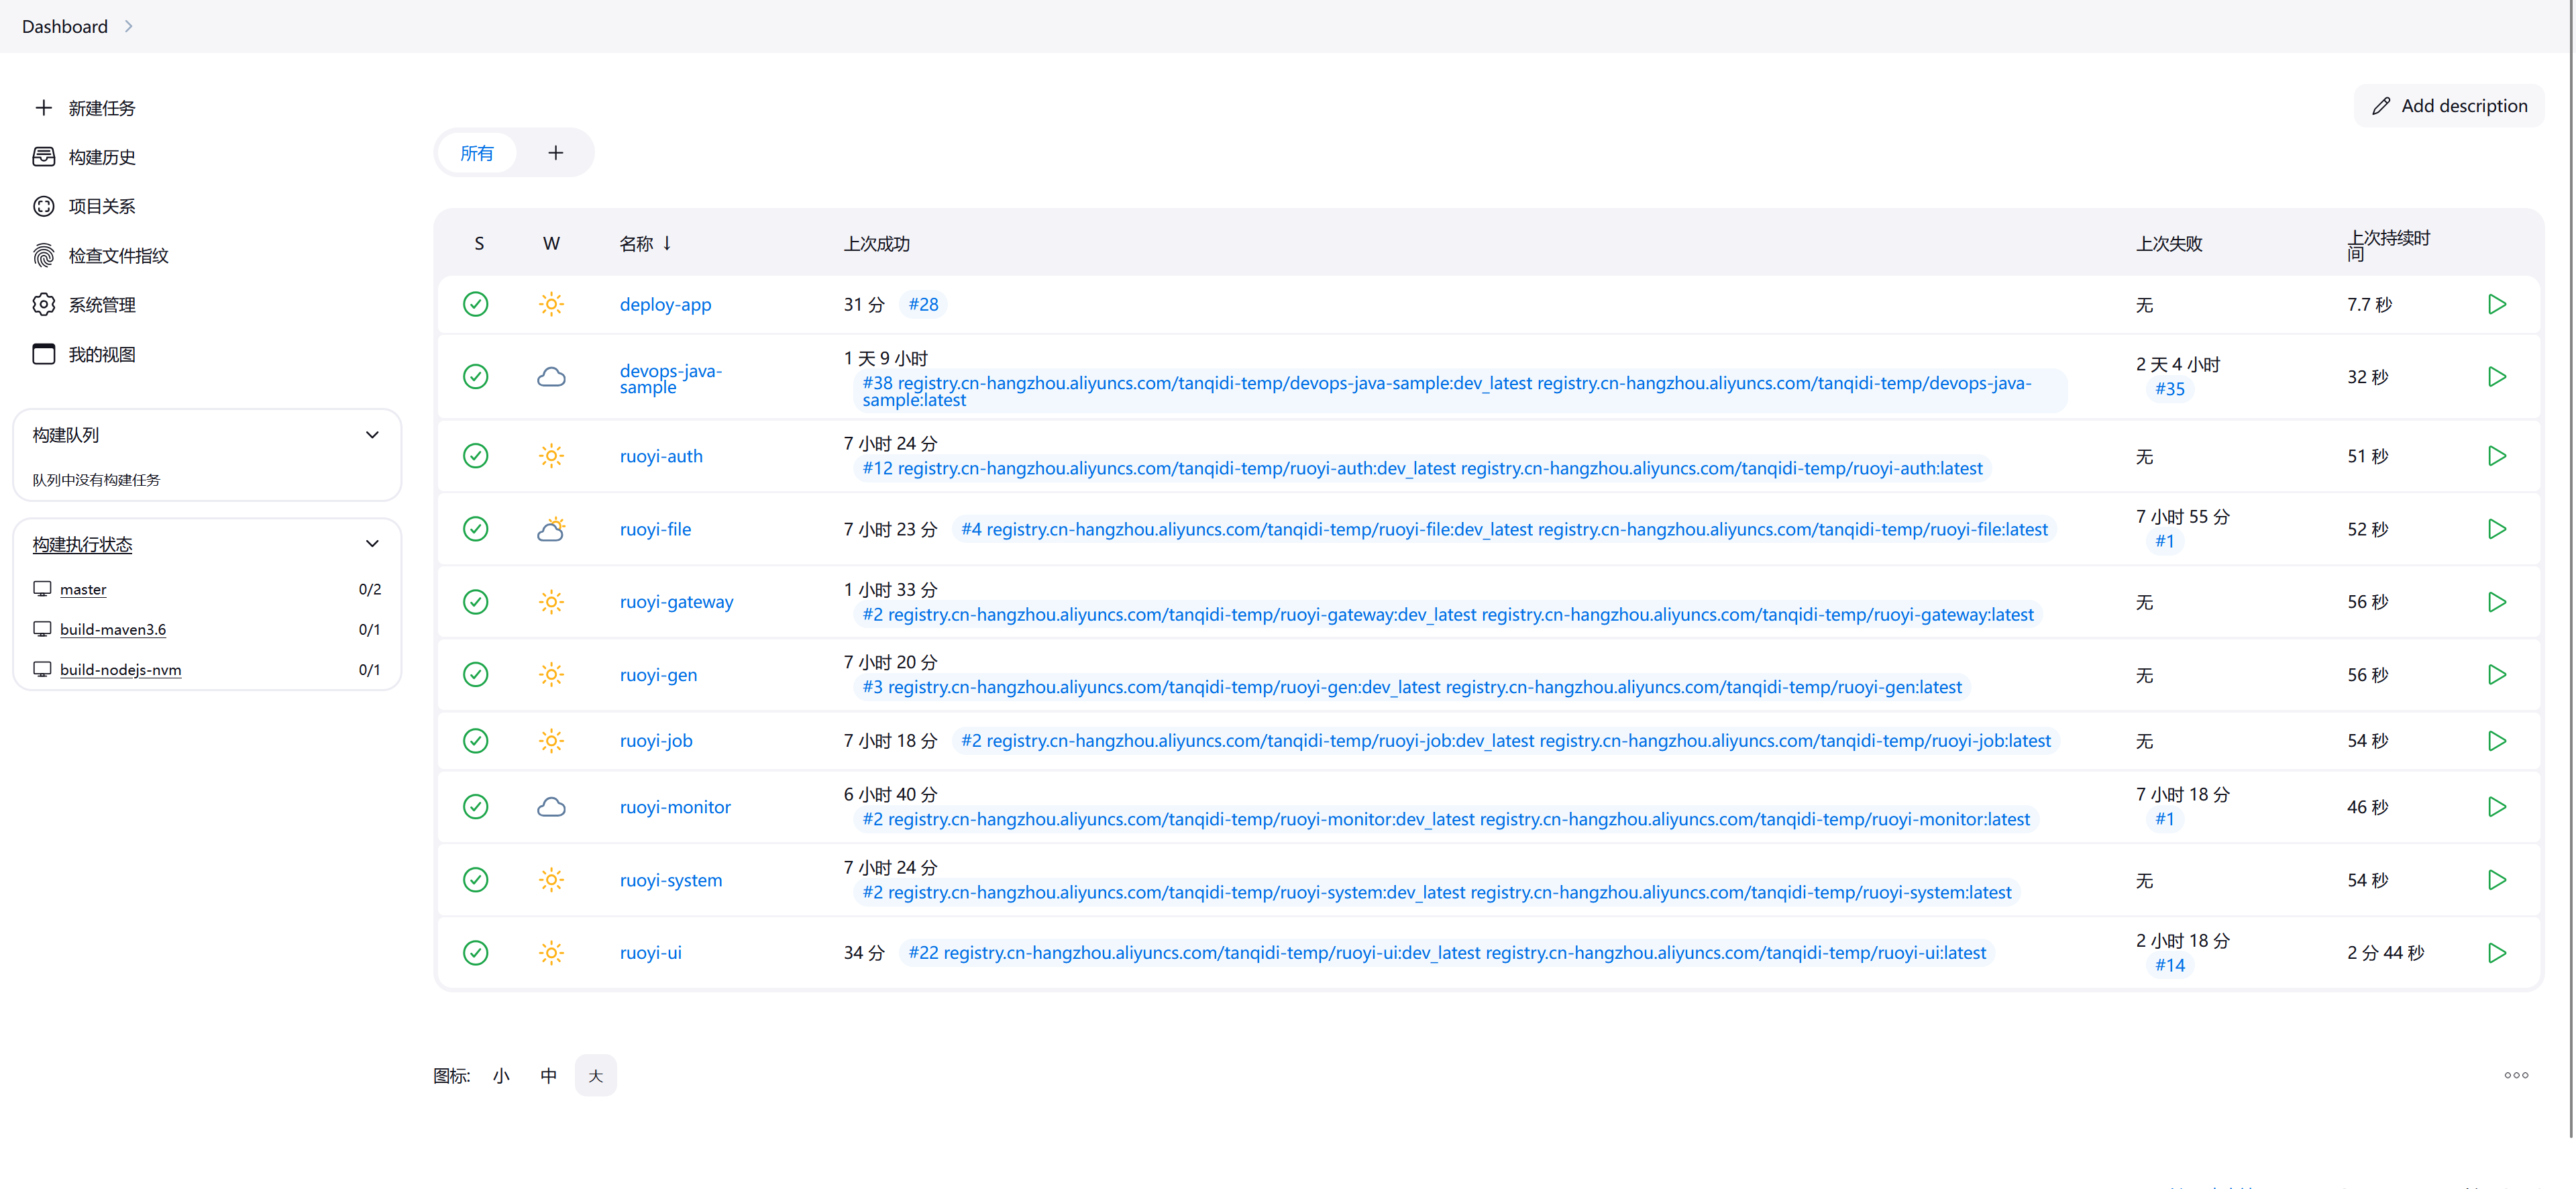Image resolution: width=2576 pixels, height=1189 pixels.
Task: Open ruoyi-job job page
Action: 656,741
